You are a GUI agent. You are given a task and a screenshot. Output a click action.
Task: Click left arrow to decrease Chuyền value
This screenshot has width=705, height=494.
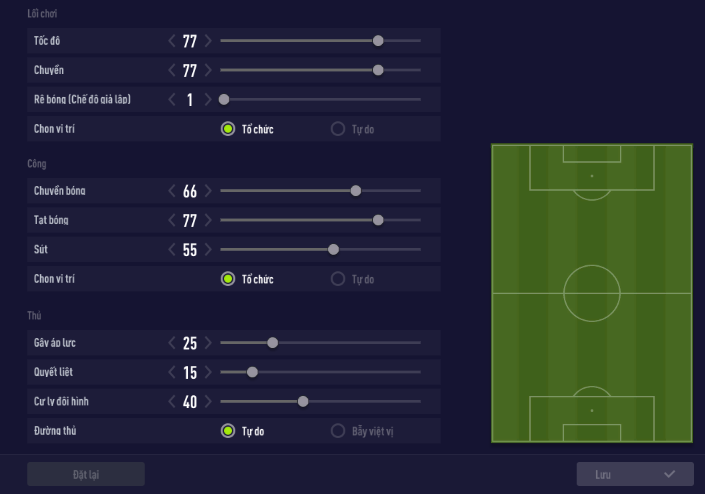point(172,71)
